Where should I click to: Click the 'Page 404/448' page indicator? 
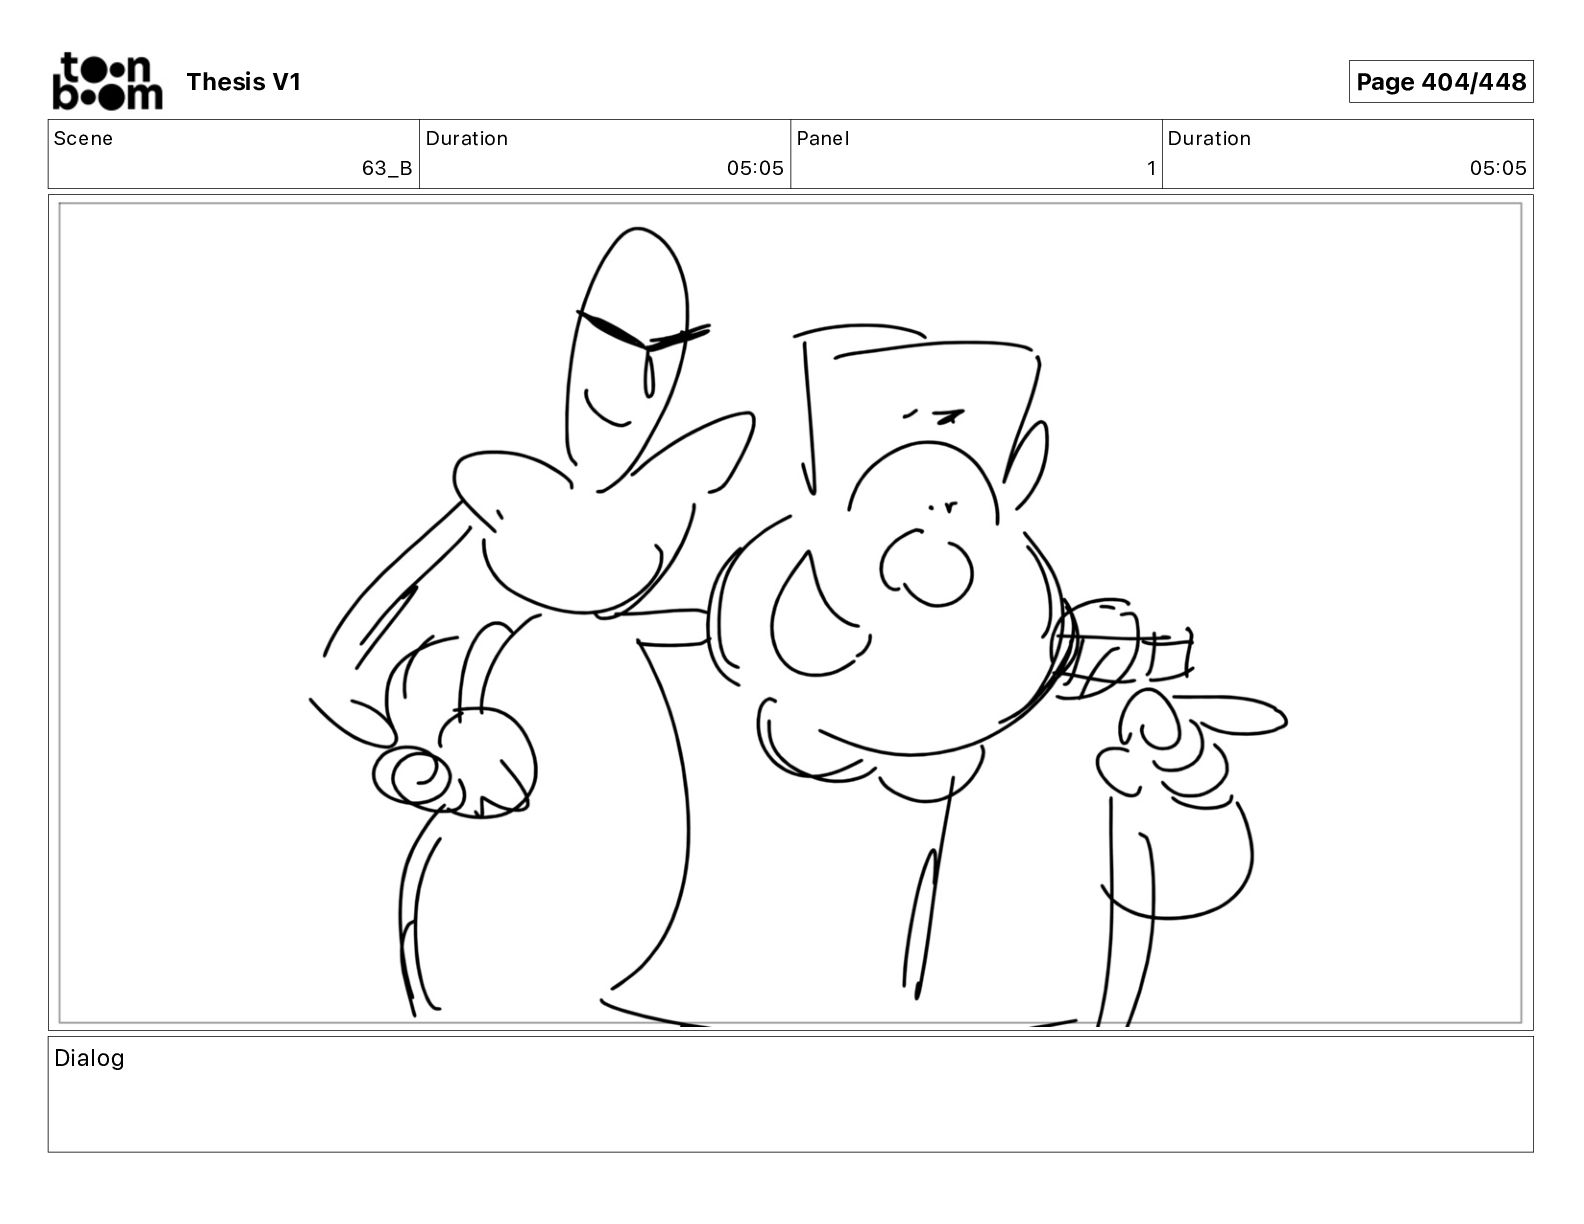[x=1441, y=82]
